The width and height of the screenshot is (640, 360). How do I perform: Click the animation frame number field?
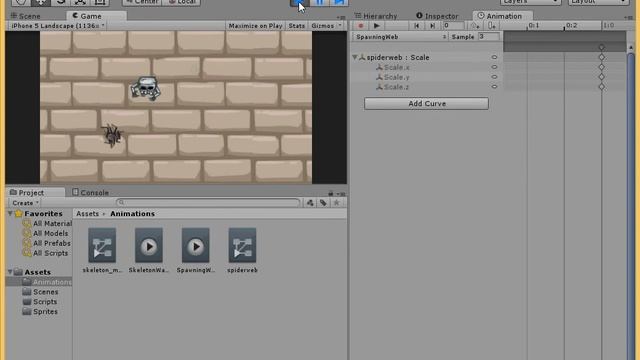(453, 26)
